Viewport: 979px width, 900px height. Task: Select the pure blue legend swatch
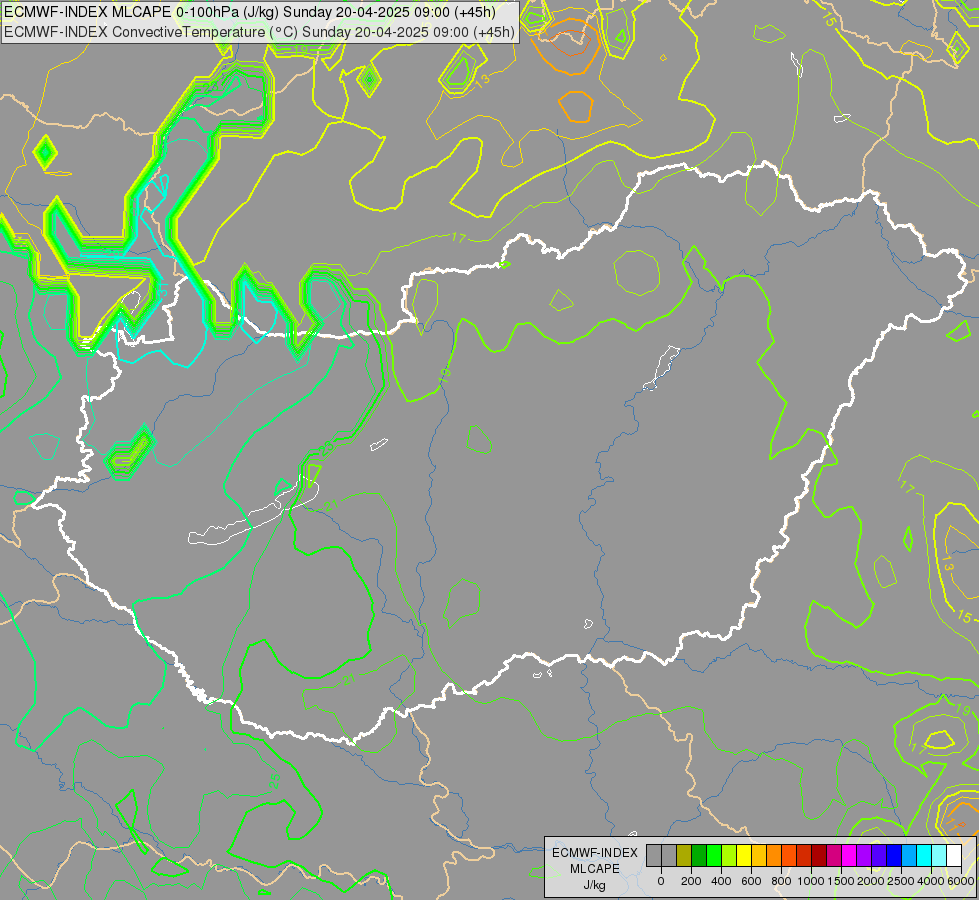(x=895, y=855)
